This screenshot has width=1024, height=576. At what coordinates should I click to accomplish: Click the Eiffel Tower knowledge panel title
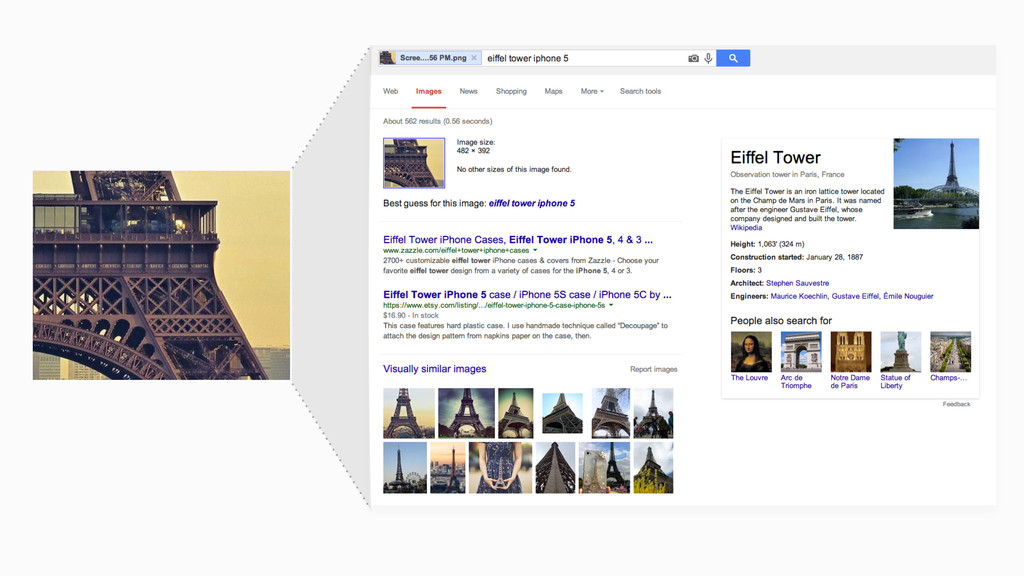click(x=775, y=157)
